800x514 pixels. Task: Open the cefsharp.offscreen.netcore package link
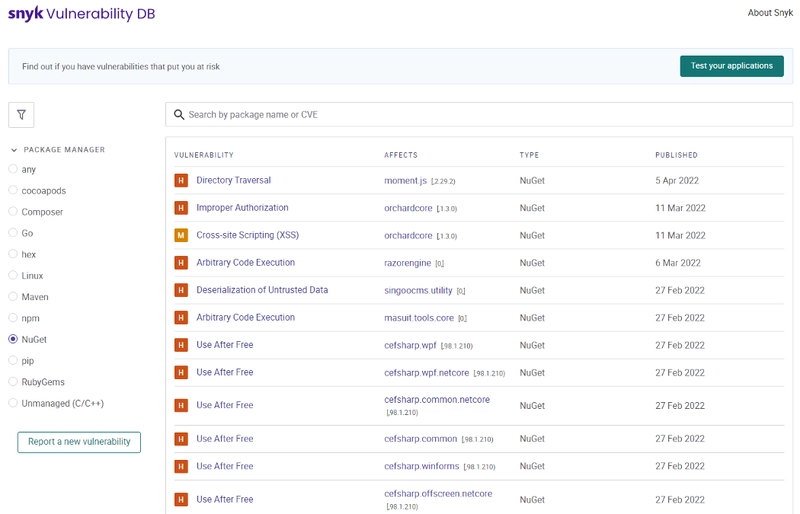pos(438,494)
